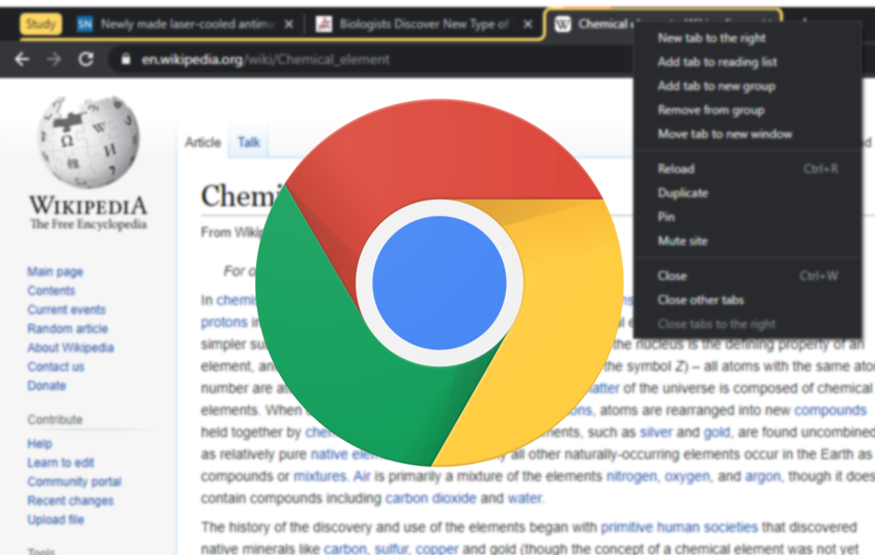Open the 'Recent changes' sidebar link
The image size is (875, 555).
[70, 500]
